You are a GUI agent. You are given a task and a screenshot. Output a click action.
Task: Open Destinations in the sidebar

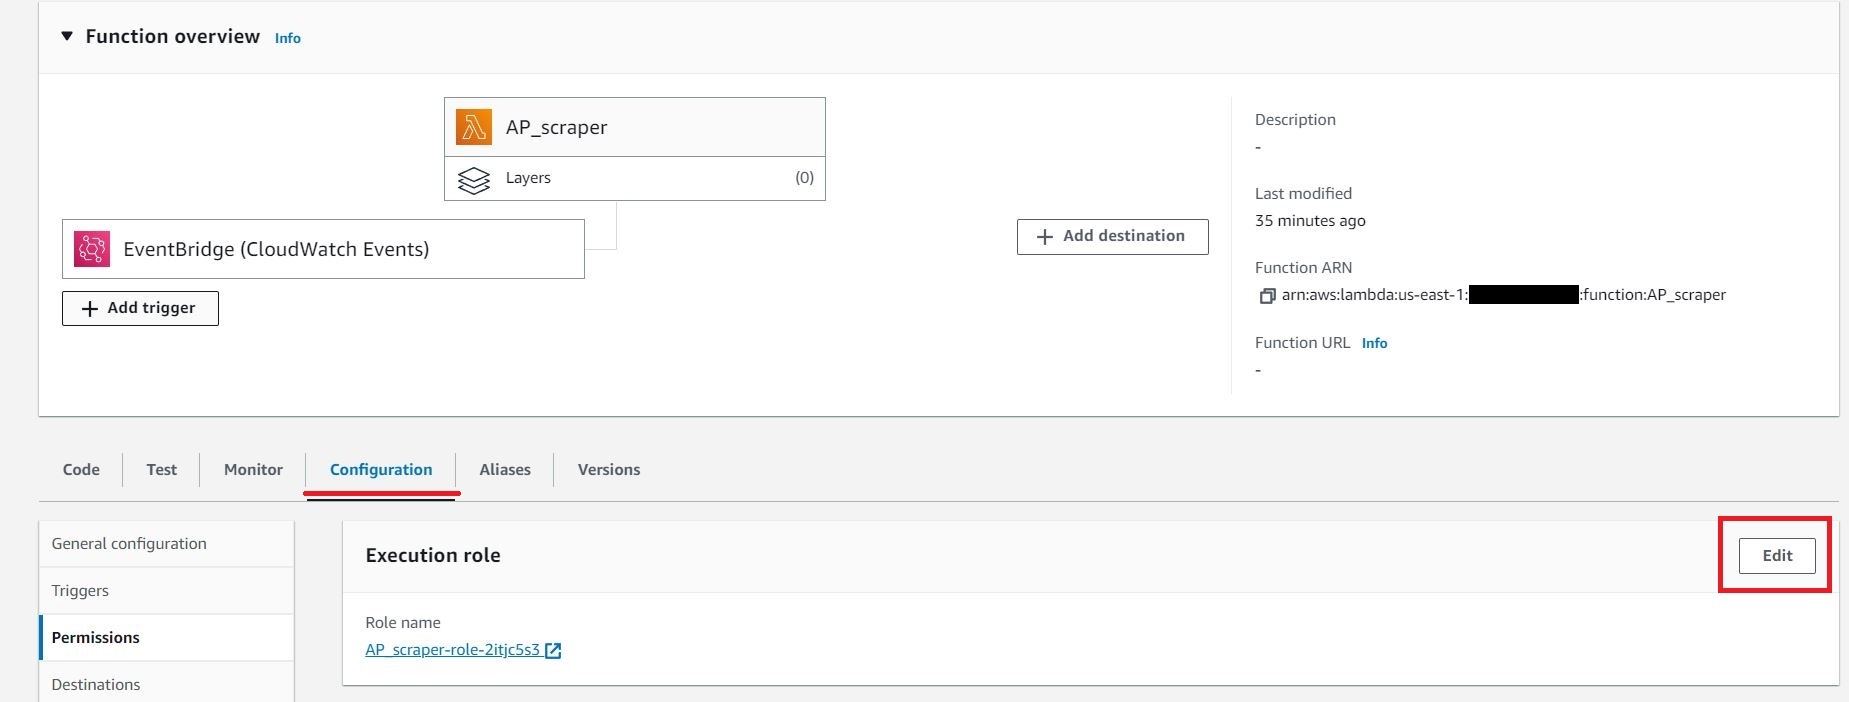pyautogui.click(x=166, y=684)
